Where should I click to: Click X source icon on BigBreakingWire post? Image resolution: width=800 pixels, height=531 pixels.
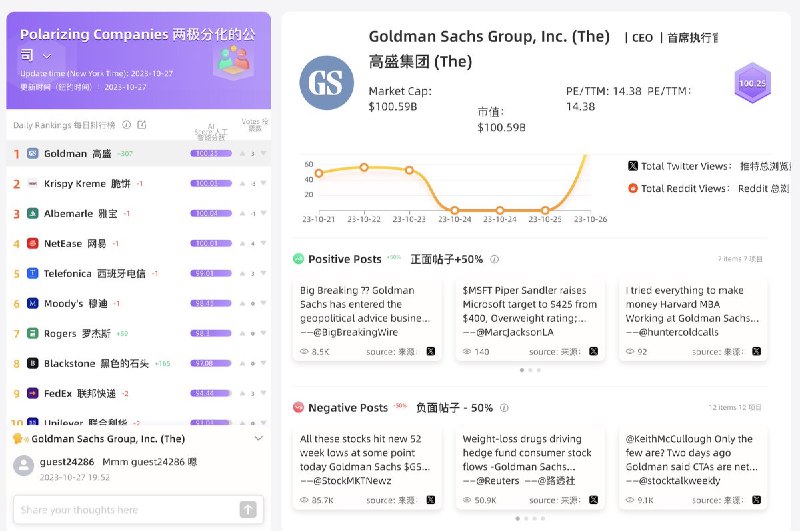click(x=431, y=351)
